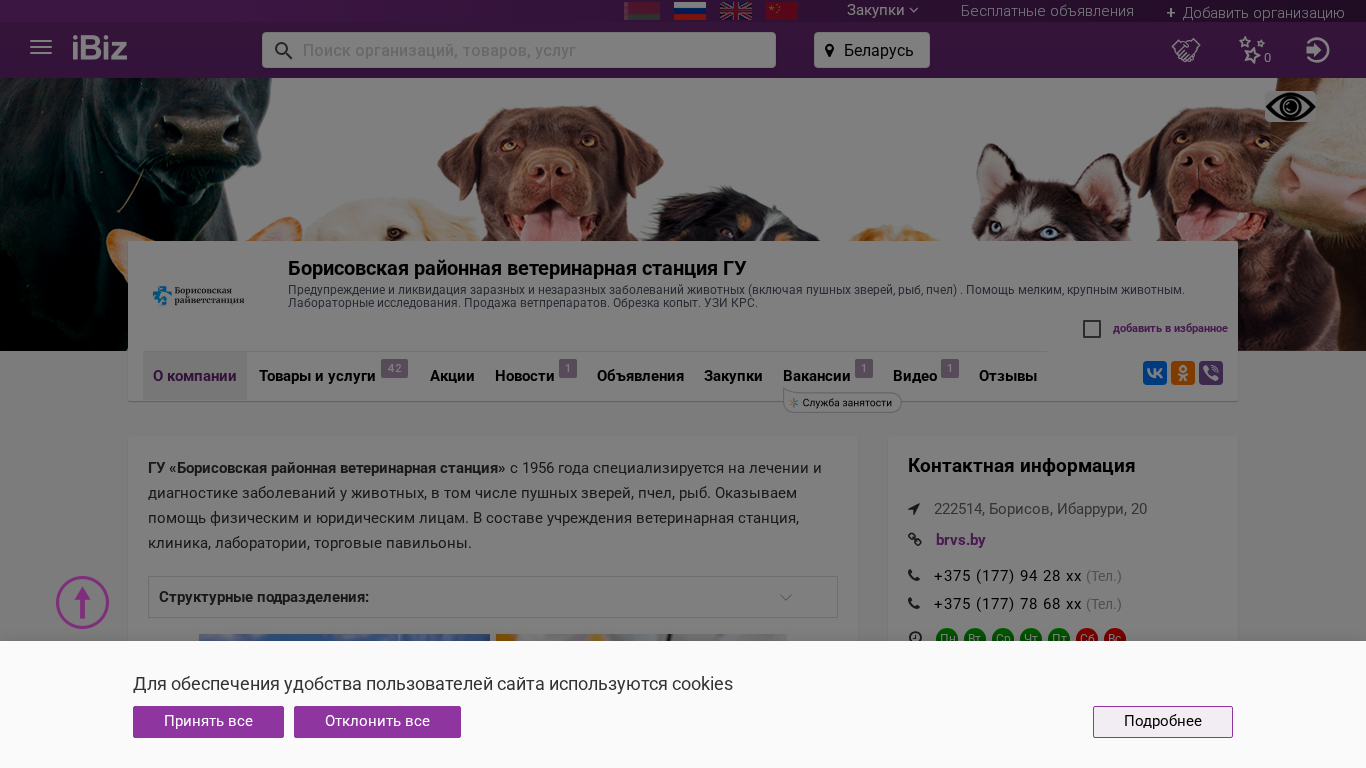Screen dimensions: 1366x768
Task: Open the Вакансии tab
Action: (828, 376)
